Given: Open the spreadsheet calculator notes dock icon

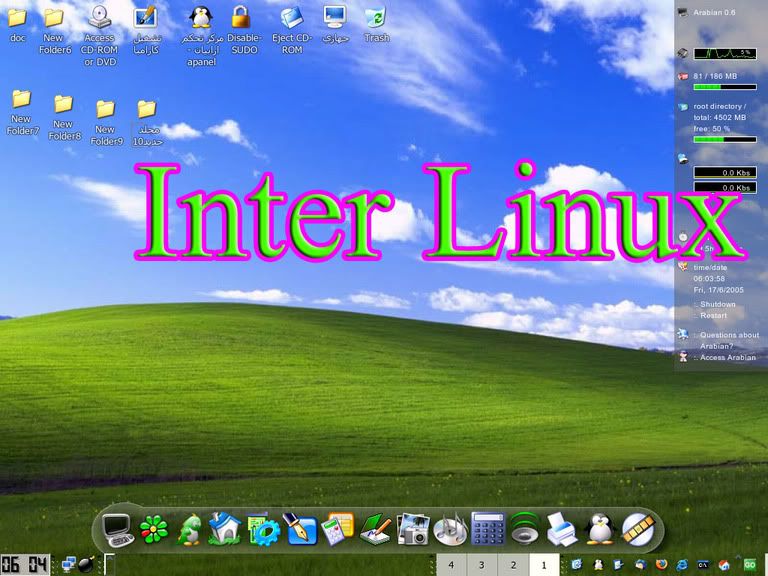Looking at the screenshot, I should (x=337, y=529).
